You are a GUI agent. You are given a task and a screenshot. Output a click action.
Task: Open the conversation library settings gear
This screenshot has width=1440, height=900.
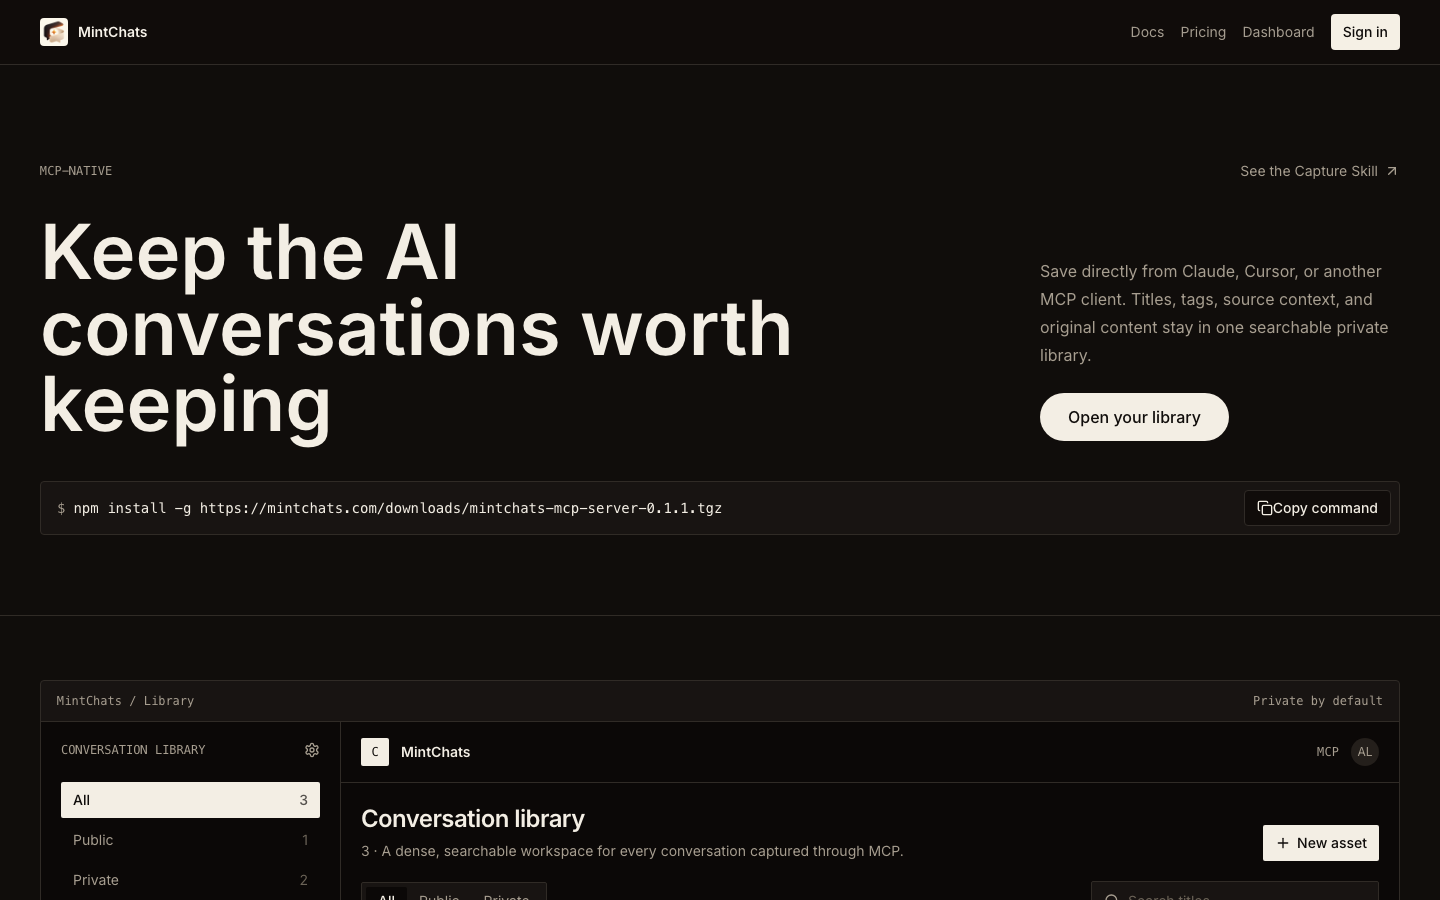click(x=312, y=750)
